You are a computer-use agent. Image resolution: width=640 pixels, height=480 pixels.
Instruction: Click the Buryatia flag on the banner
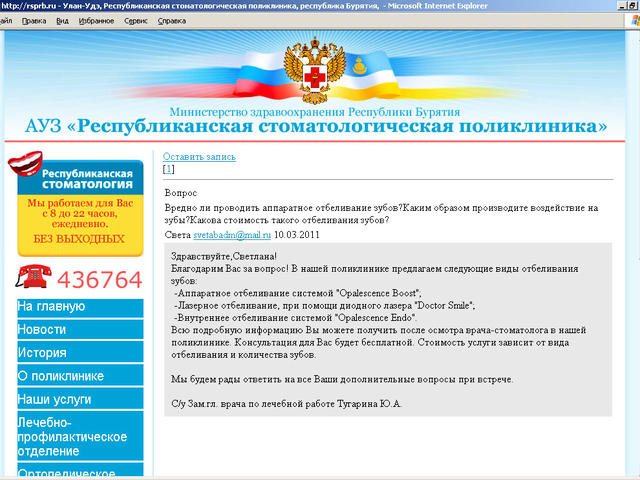tap(369, 76)
